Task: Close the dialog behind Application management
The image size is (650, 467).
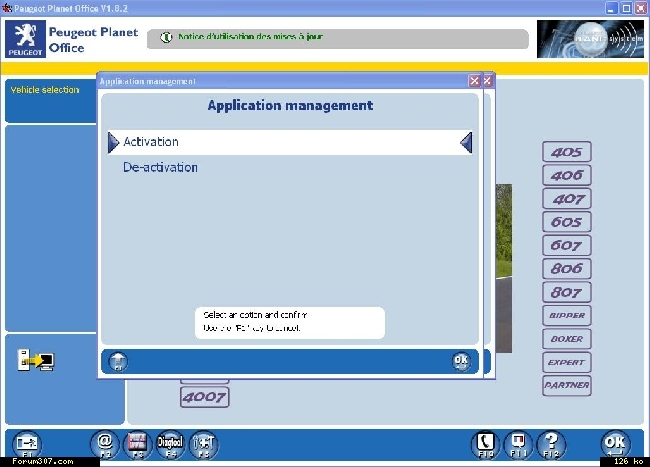Action: pyautogui.click(x=488, y=81)
